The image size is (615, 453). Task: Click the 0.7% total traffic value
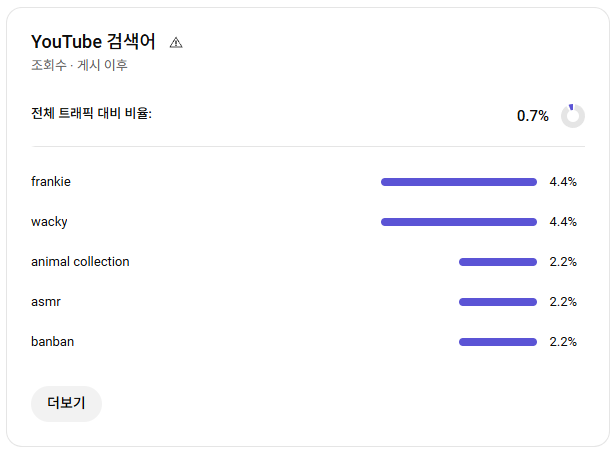533,116
